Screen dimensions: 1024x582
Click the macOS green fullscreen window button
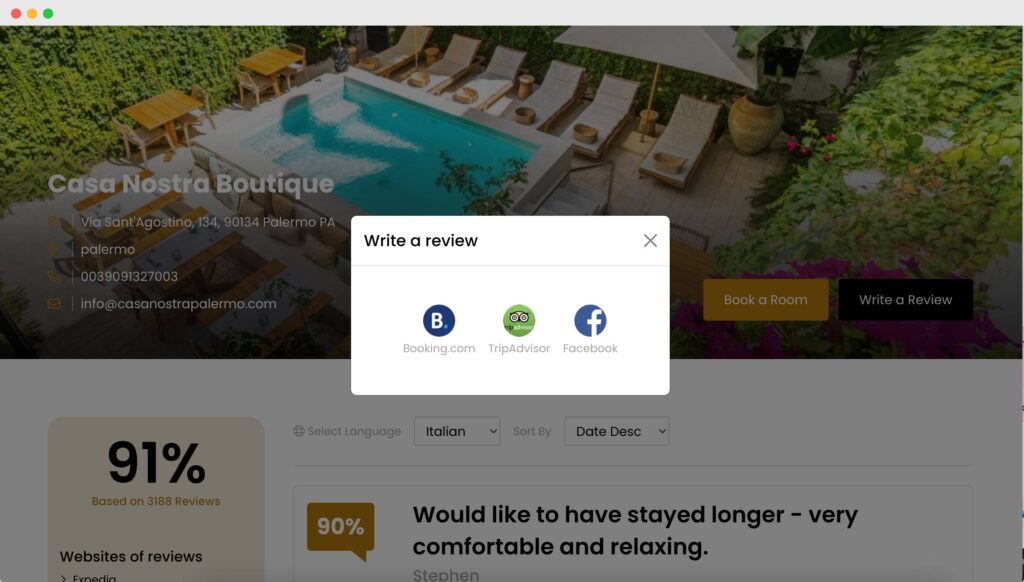48,14
